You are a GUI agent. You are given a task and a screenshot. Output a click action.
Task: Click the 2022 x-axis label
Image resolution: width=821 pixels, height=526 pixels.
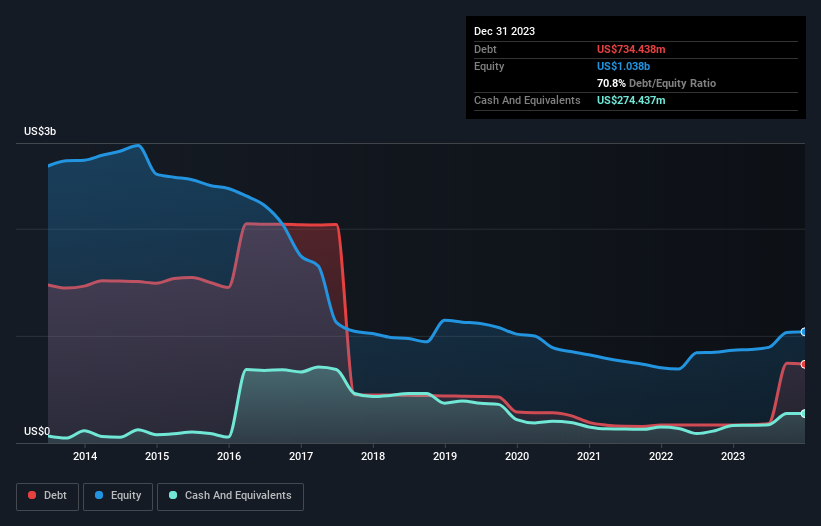click(661, 456)
